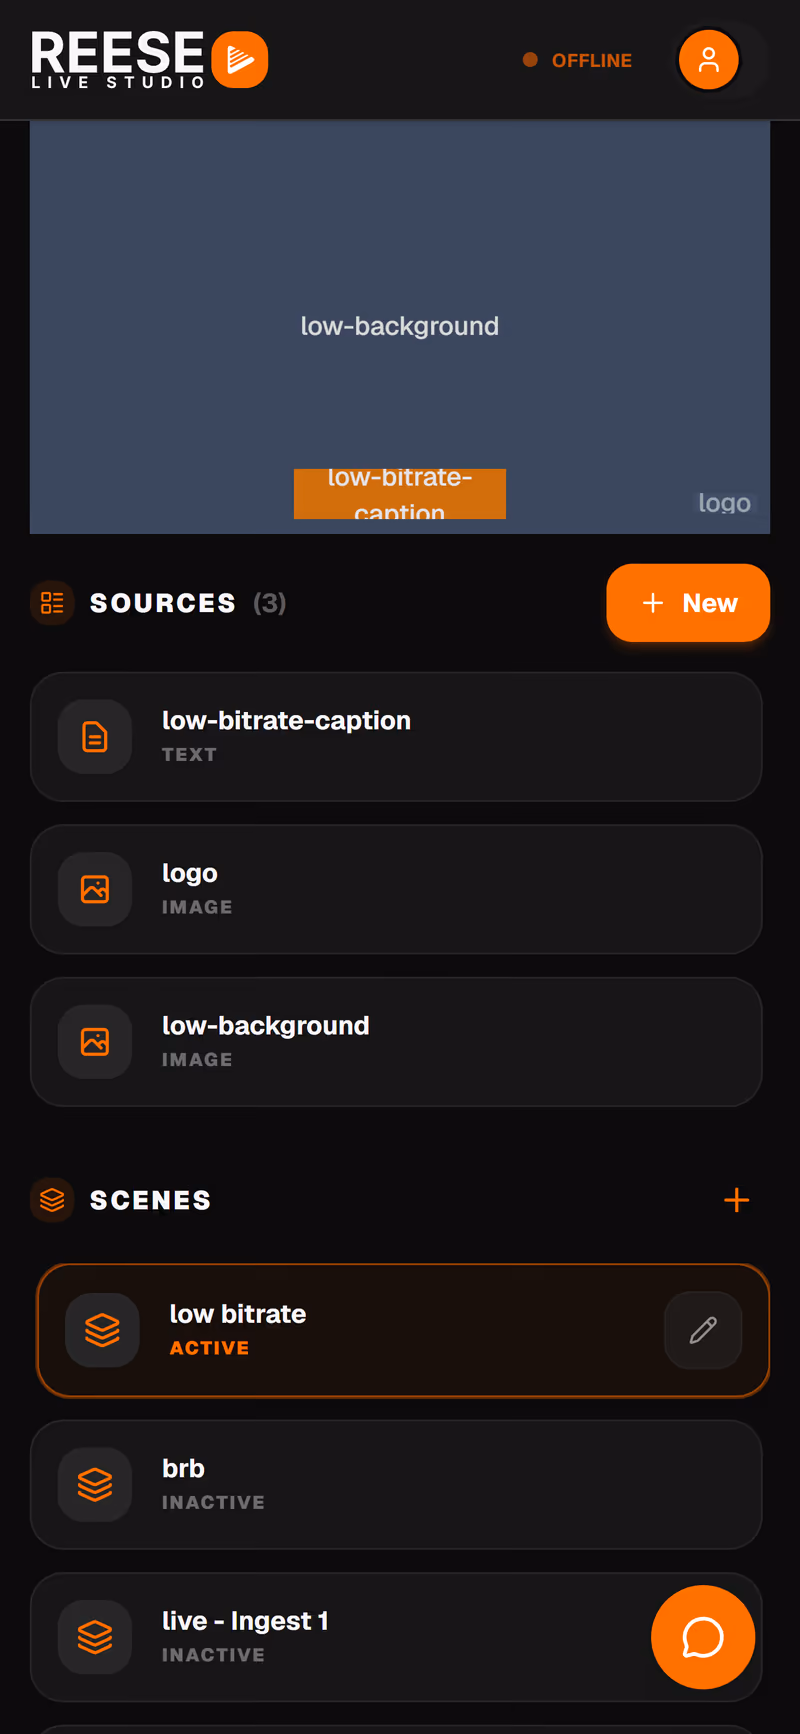Open the low-bitrate-caption source
The image size is (800, 1734).
pos(396,737)
